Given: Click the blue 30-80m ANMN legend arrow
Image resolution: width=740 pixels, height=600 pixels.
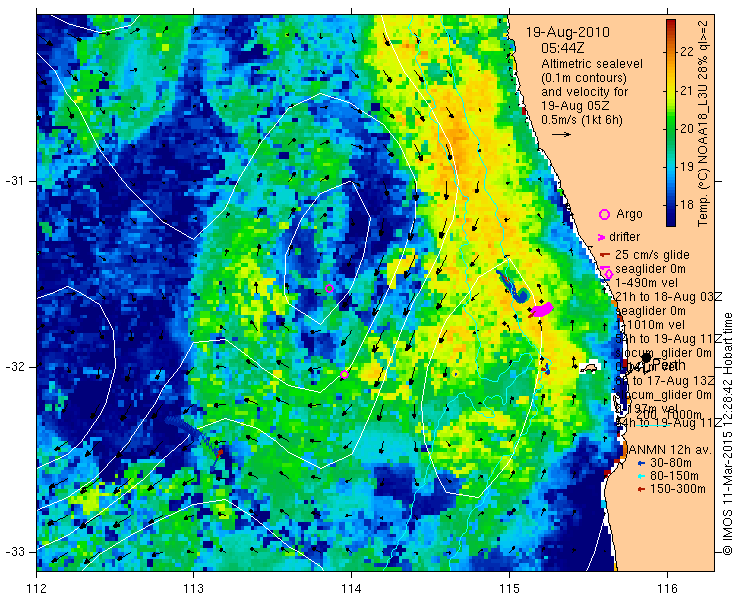Looking at the screenshot, I should 640,463.
